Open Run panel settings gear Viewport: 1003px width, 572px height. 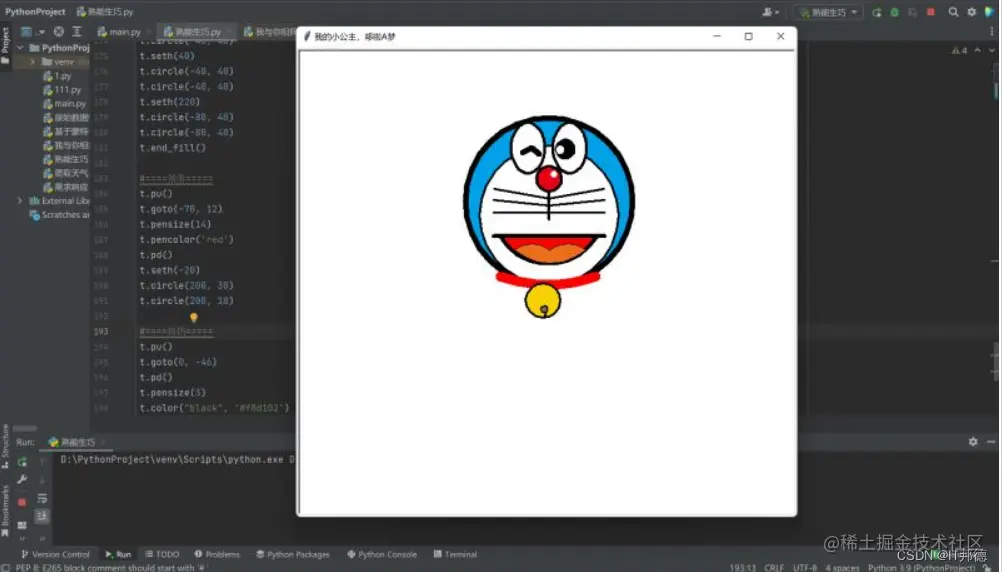point(973,441)
